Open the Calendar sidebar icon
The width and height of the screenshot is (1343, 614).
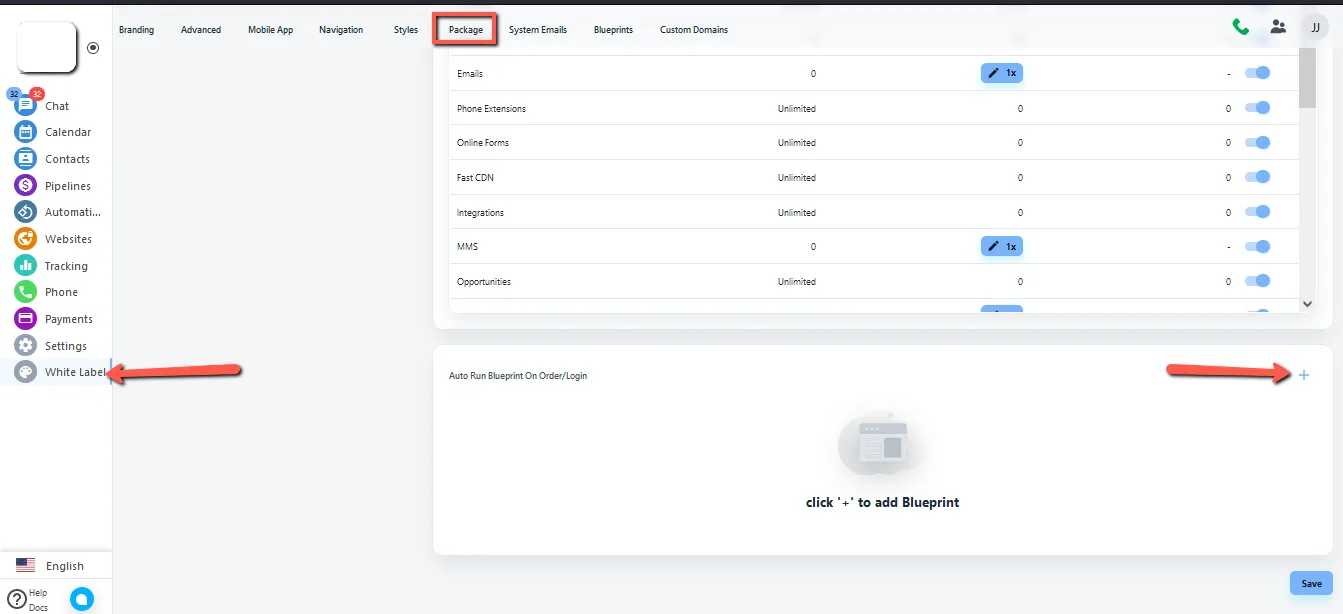pyautogui.click(x=25, y=132)
